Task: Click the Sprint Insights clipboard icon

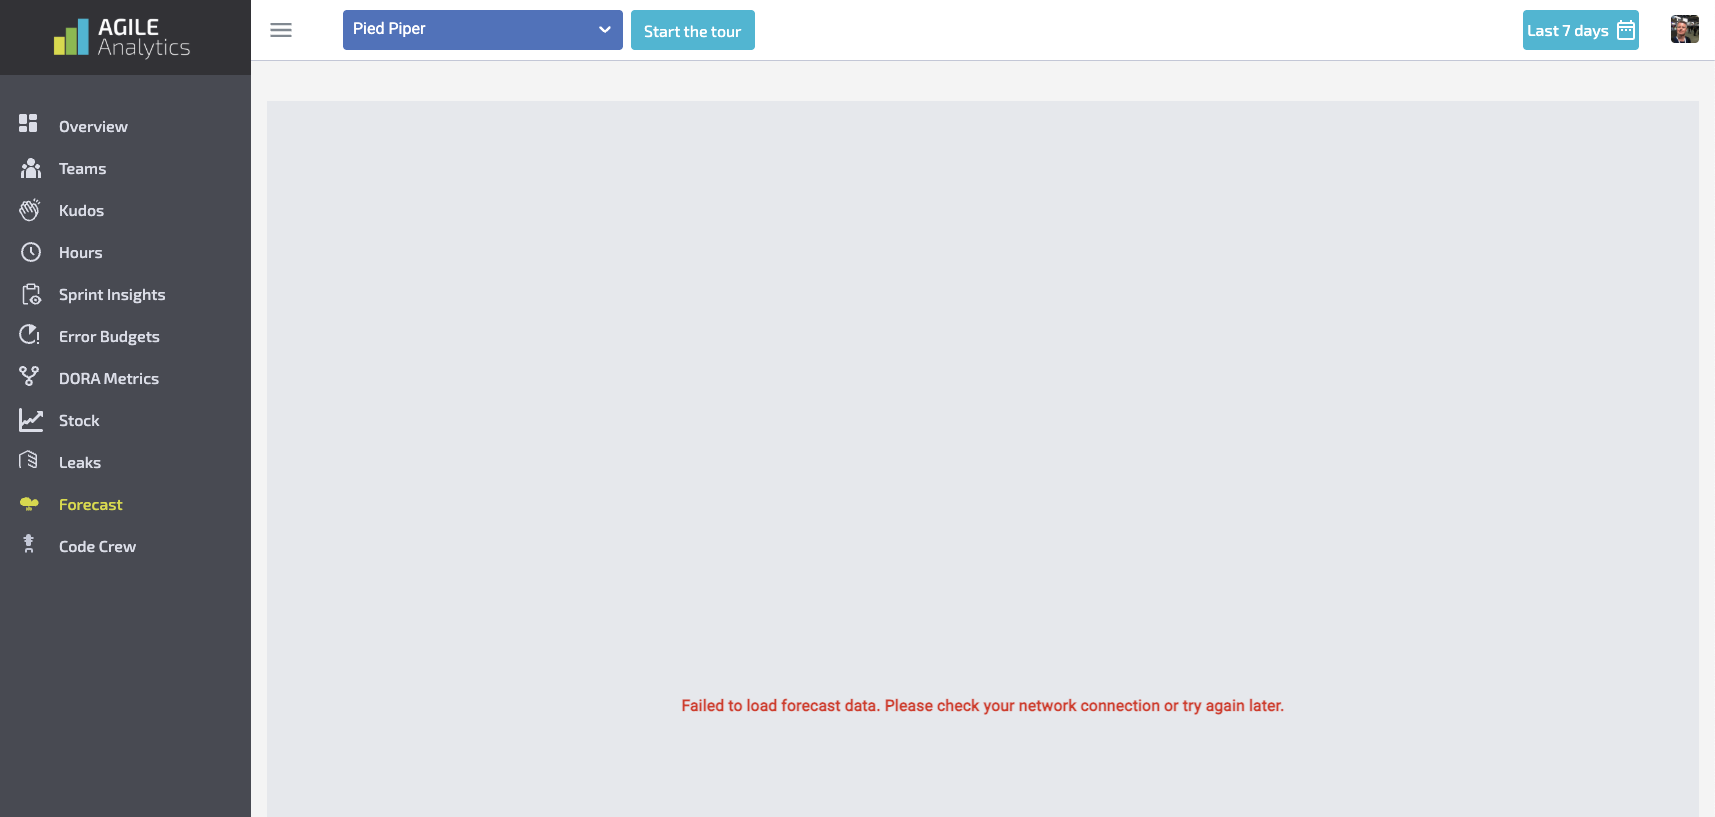Action: click(30, 294)
